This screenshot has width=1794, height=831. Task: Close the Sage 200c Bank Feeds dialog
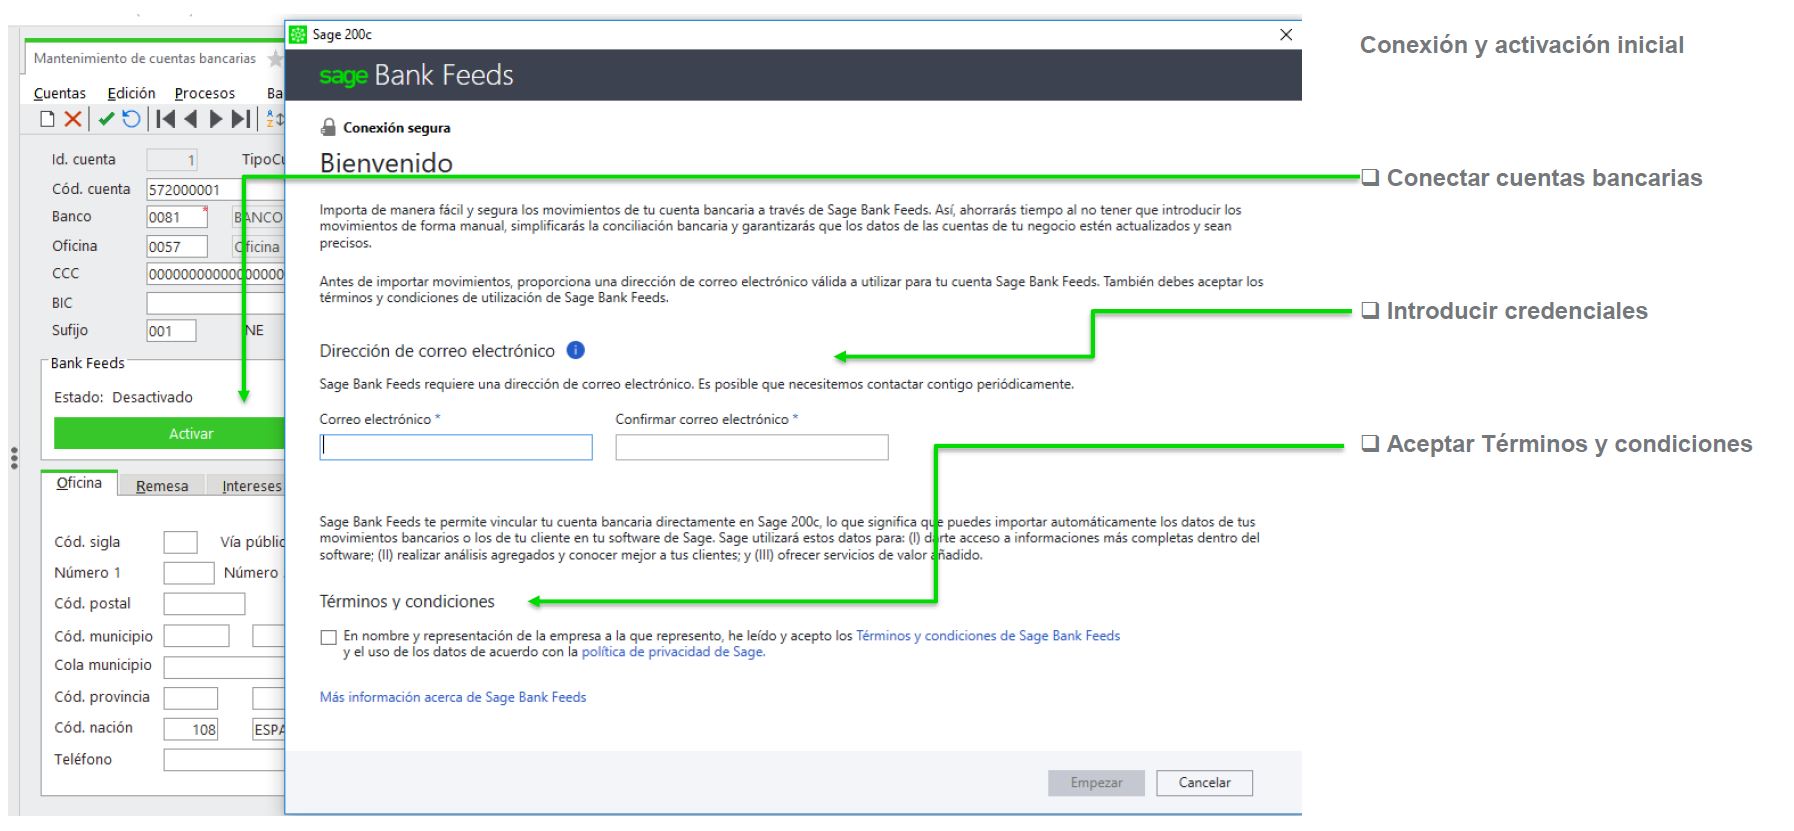(x=1286, y=35)
